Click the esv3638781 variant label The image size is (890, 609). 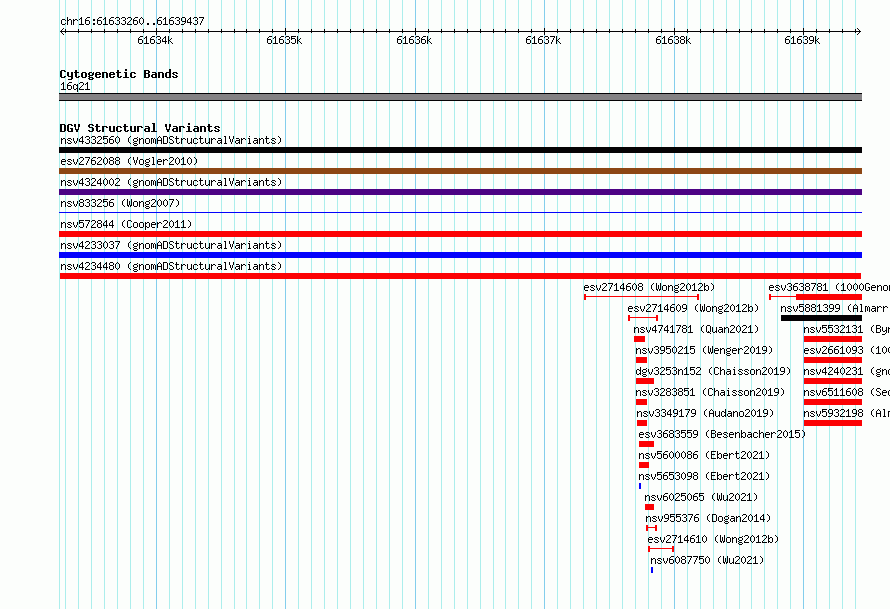[x=829, y=287]
